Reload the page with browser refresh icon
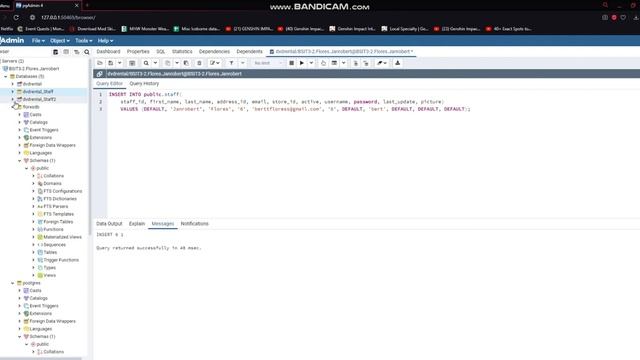This screenshot has width=640, height=360. point(16,18)
